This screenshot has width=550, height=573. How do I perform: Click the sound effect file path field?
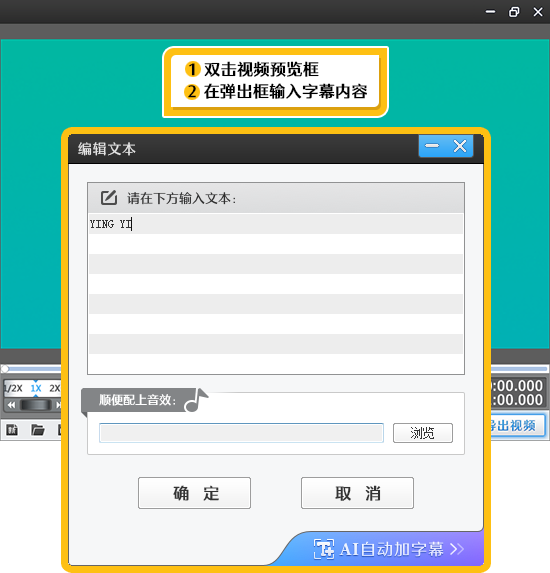point(241,433)
